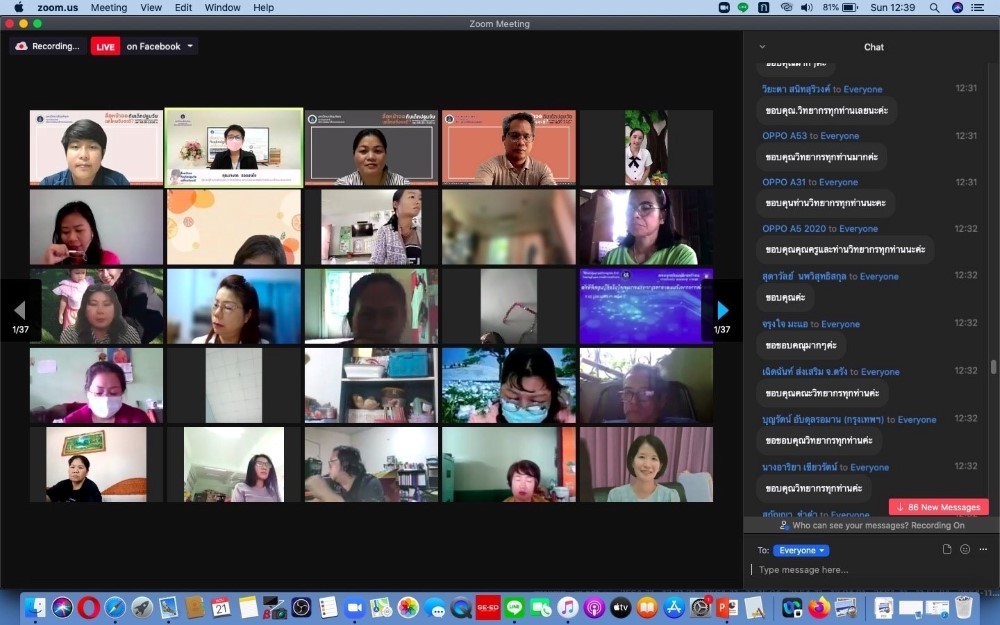The image size is (1000, 625).
Task: Select the green-highlighted active speaker video tile
Action: pos(234,147)
